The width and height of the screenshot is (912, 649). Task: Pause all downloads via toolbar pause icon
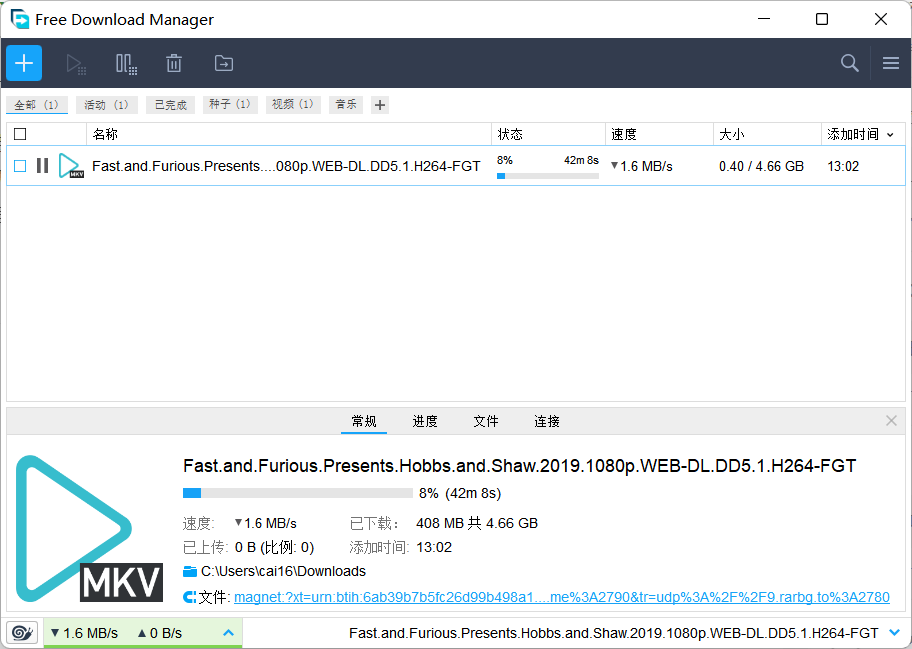(x=126, y=63)
